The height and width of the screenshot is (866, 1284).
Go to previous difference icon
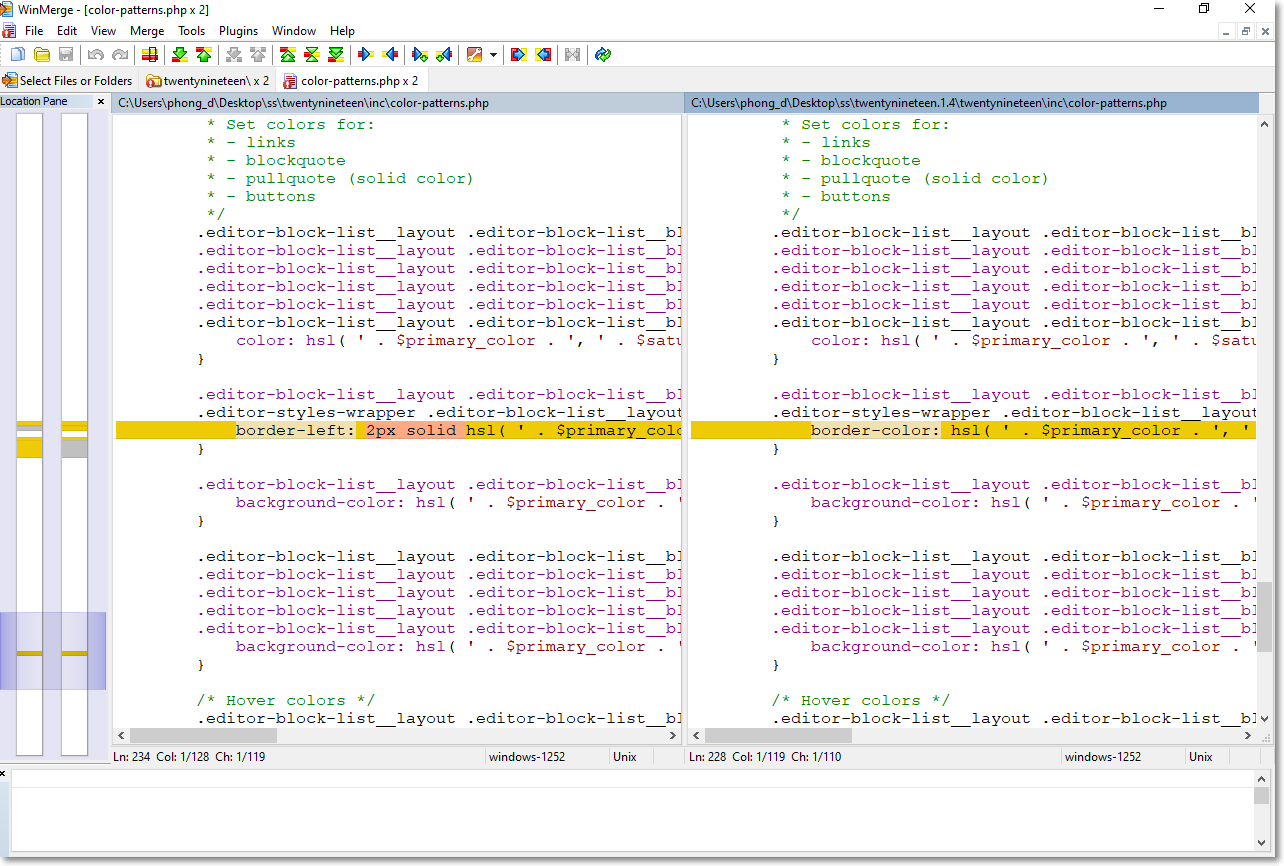pyautogui.click(x=204, y=54)
